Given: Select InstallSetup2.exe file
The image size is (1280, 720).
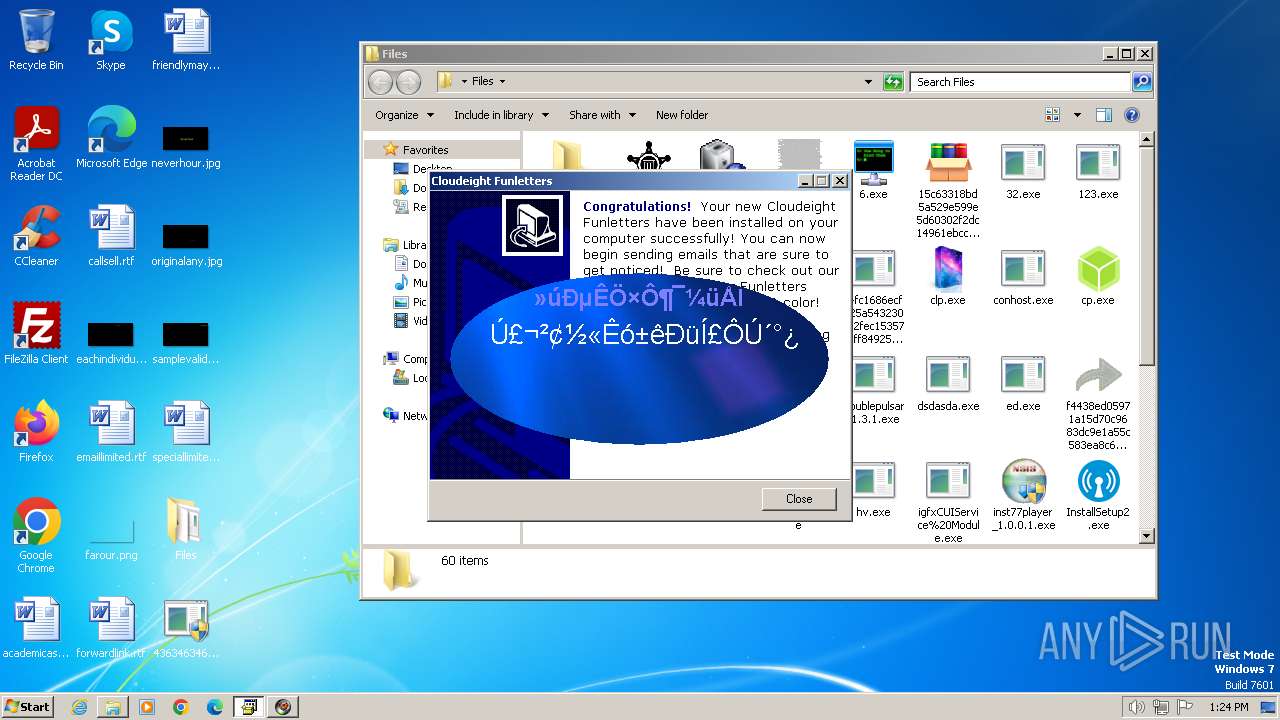Looking at the screenshot, I should [x=1098, y=494].
